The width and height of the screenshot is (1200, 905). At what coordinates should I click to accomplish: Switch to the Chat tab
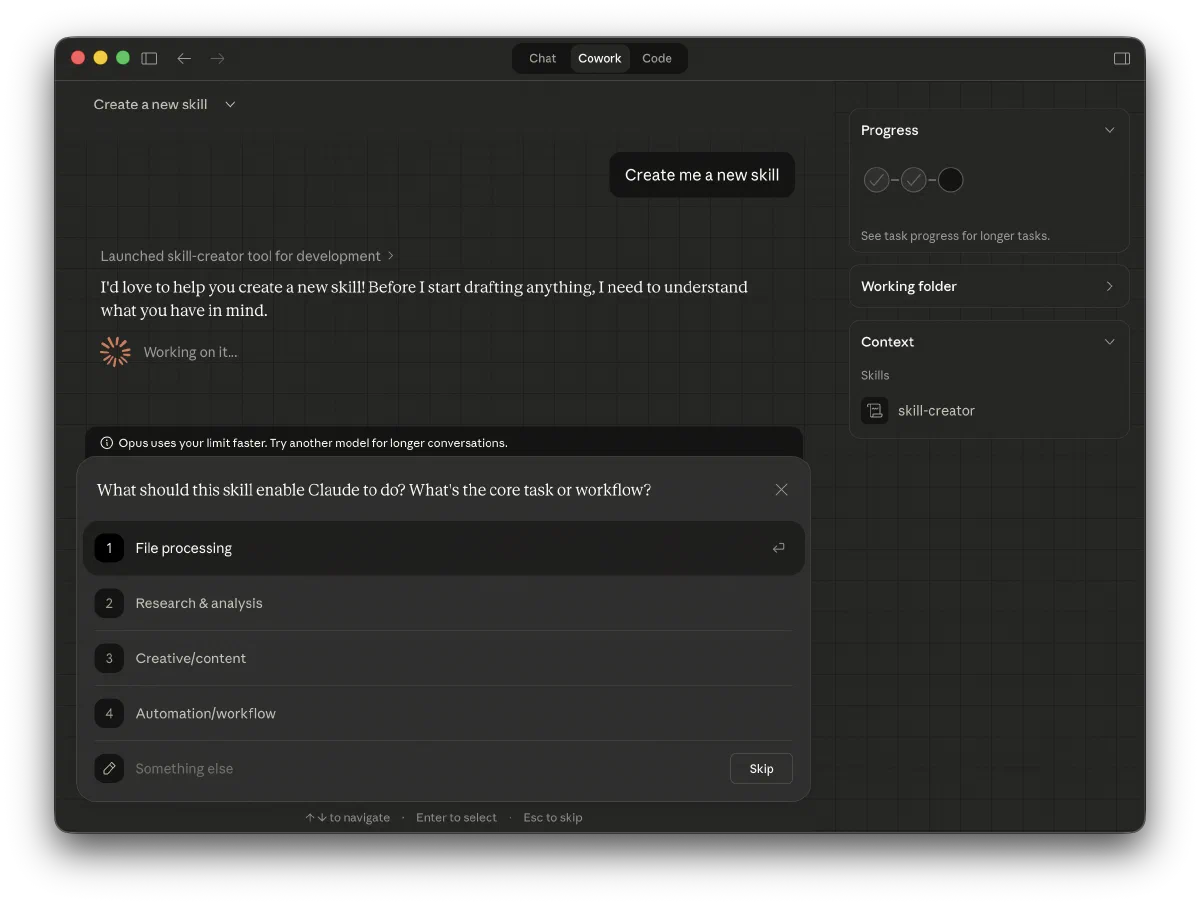tap(542, 58)
